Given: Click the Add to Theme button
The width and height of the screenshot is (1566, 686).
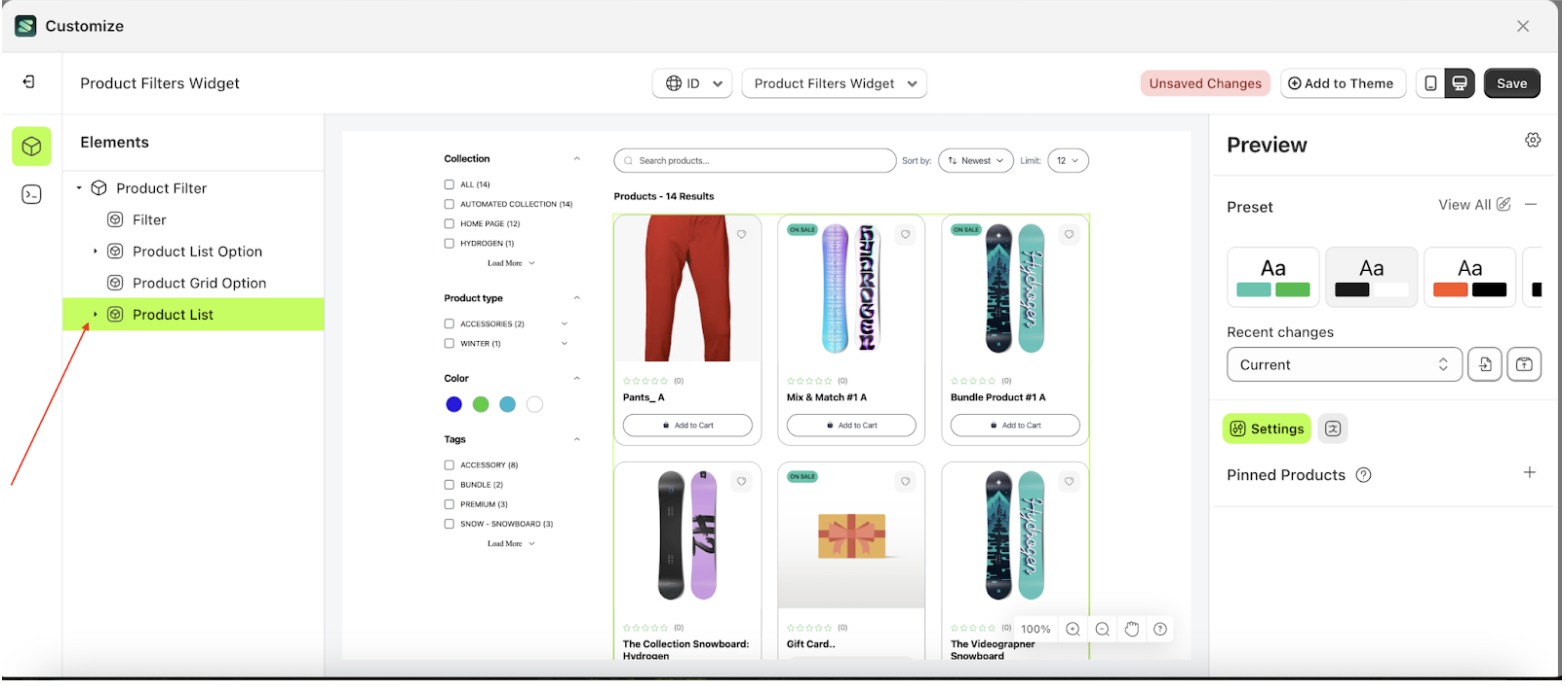Looking at the screenshot, I should [x=1342, y=84].
